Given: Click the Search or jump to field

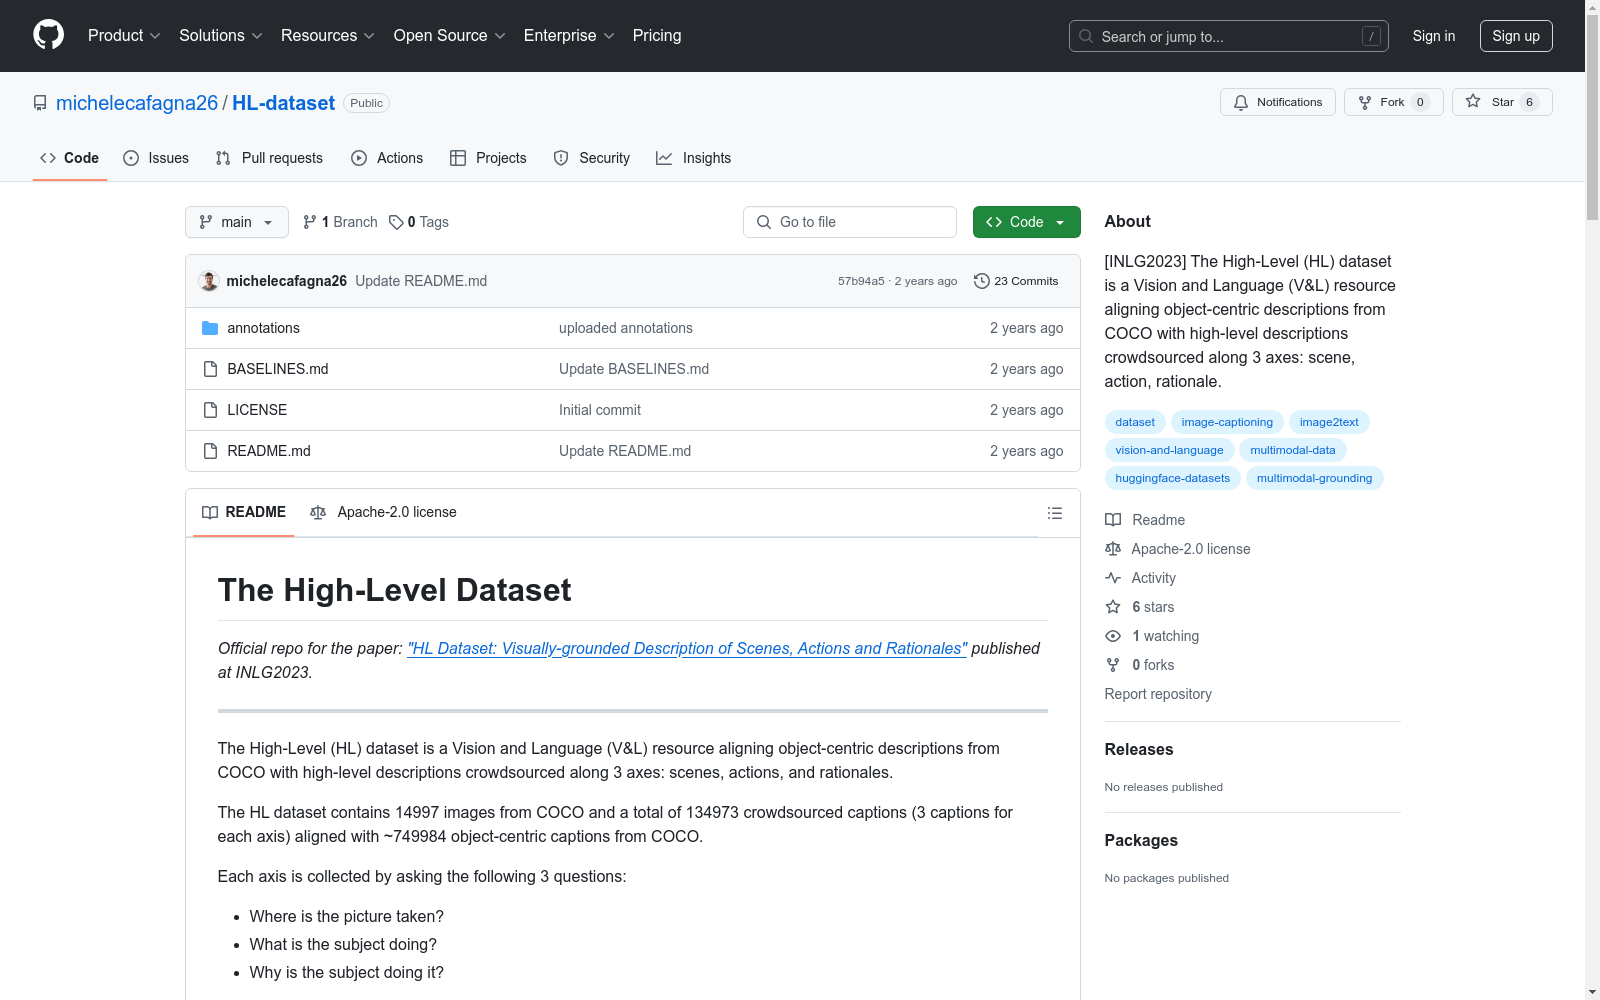Looking at the screenshot, I should pos(1229,36).
